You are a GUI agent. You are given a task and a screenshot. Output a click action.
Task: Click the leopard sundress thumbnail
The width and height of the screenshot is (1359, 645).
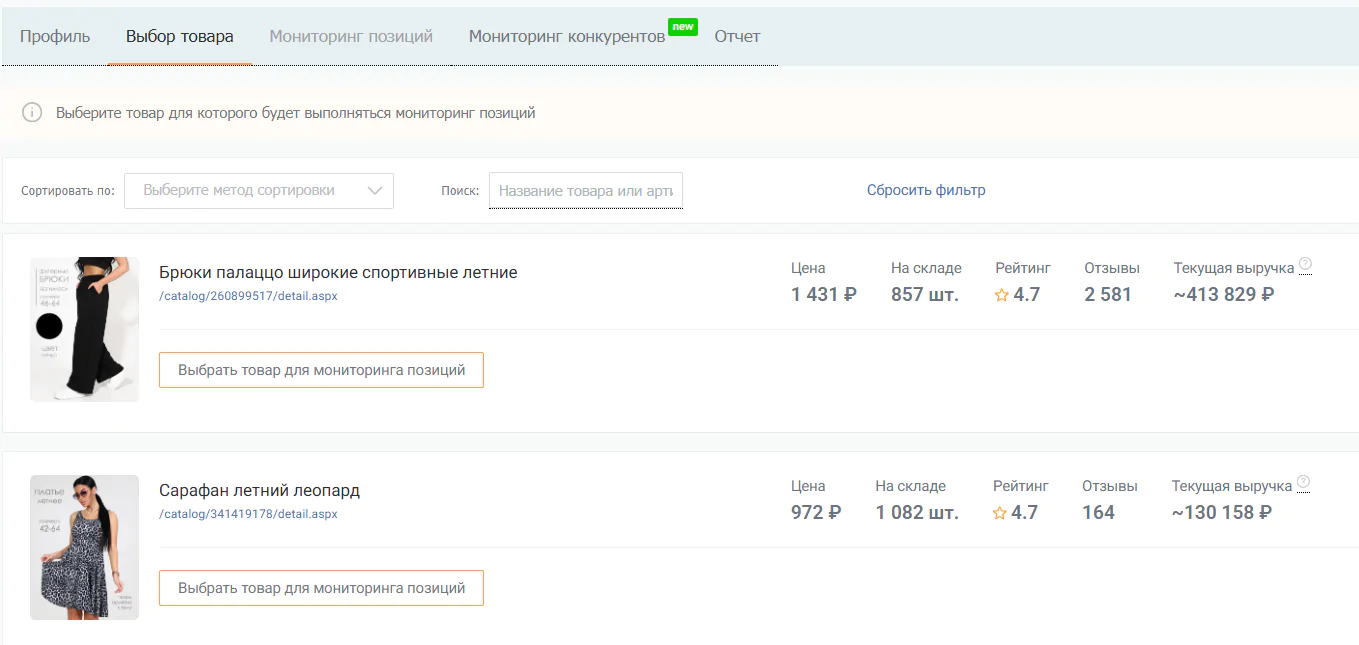(84, 547)
